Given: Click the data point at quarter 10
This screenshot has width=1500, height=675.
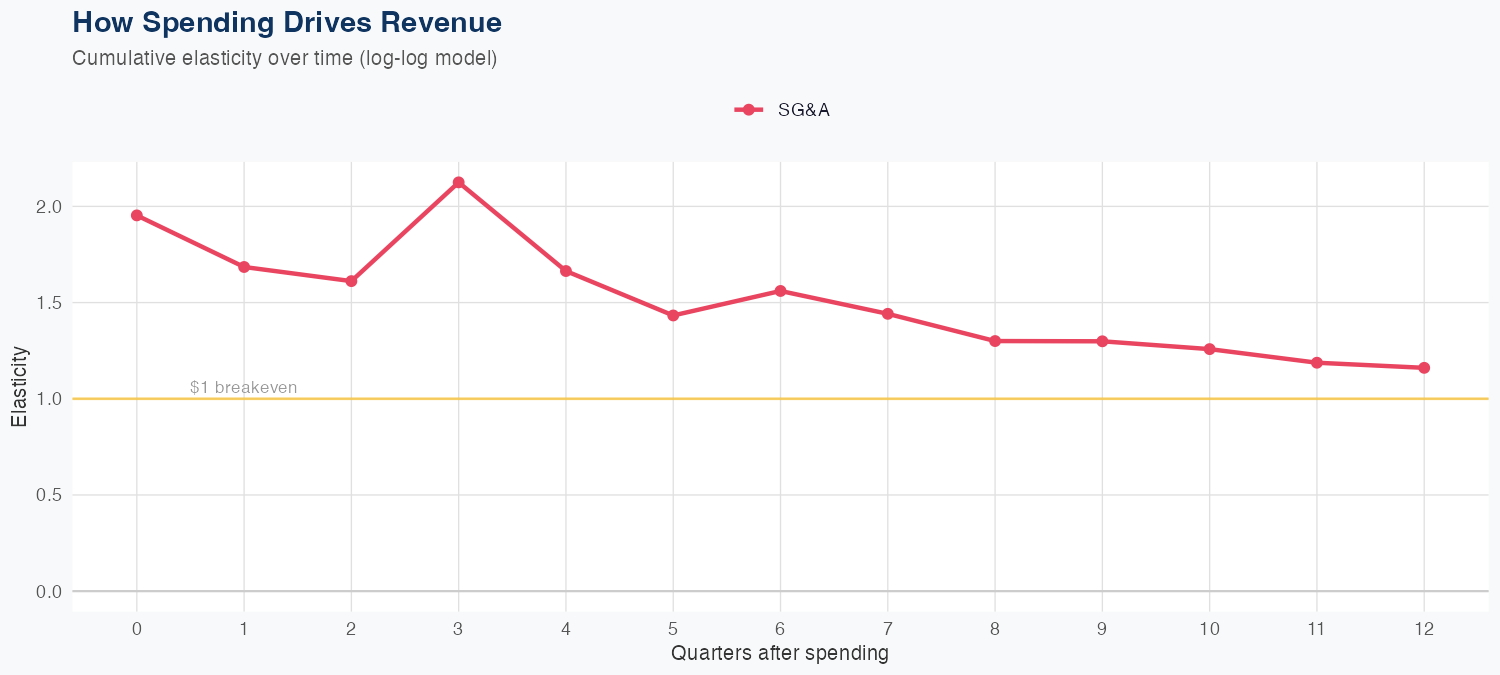Looking at the screenshot, I should pyautogui.click(x=1210, y=349).
